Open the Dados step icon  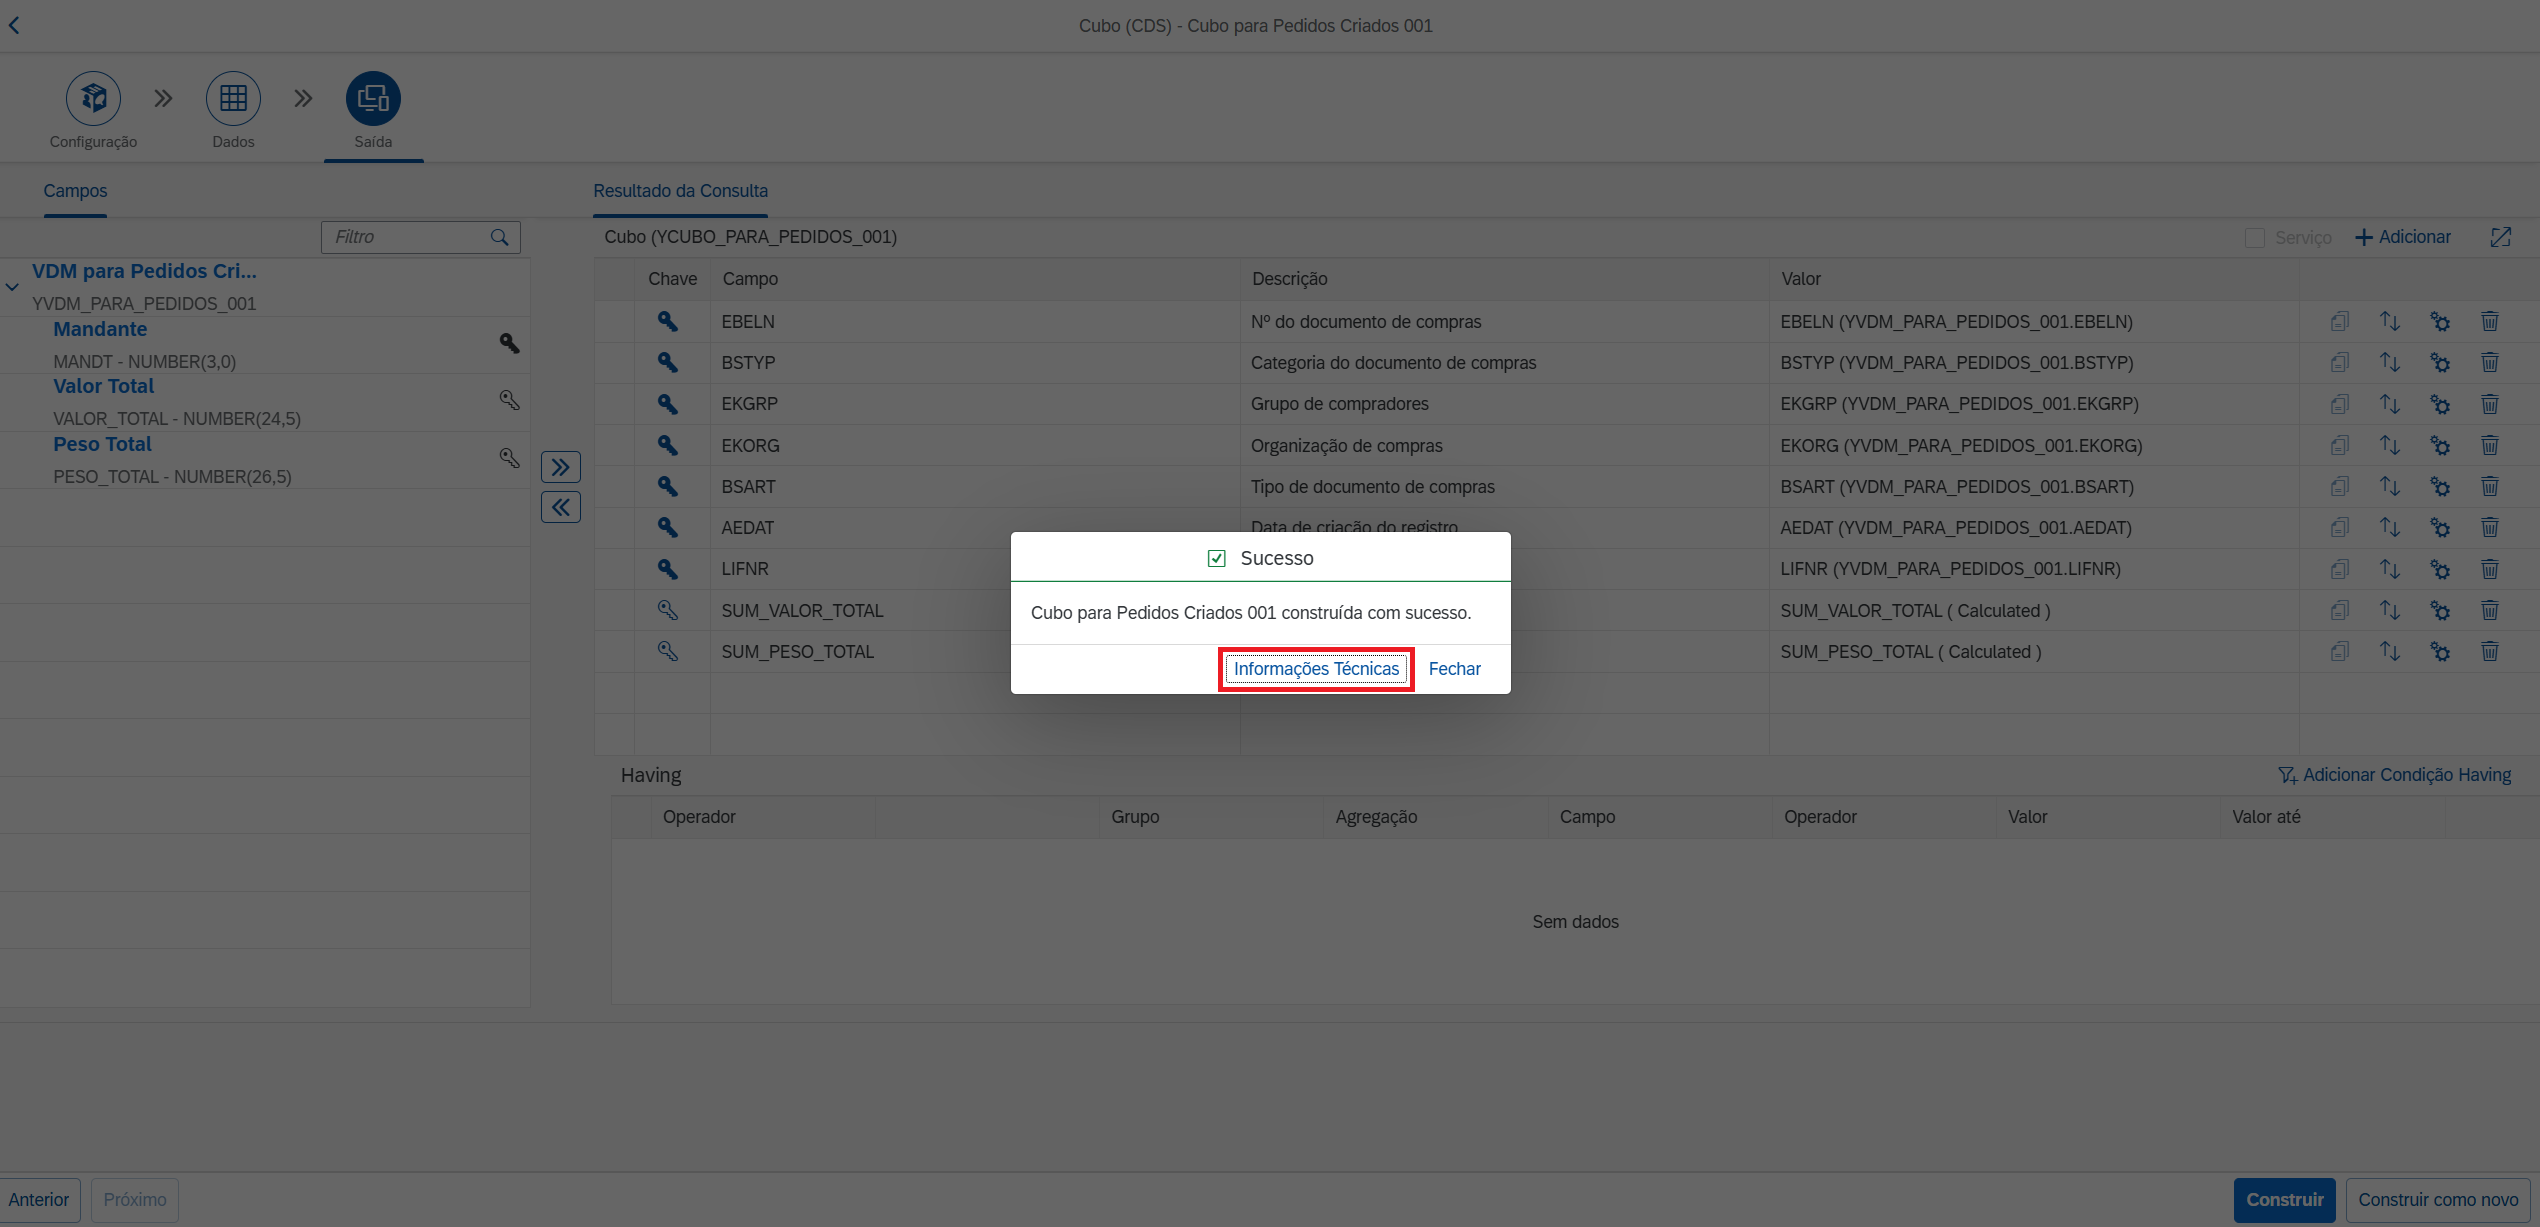[x=233, y=98]
